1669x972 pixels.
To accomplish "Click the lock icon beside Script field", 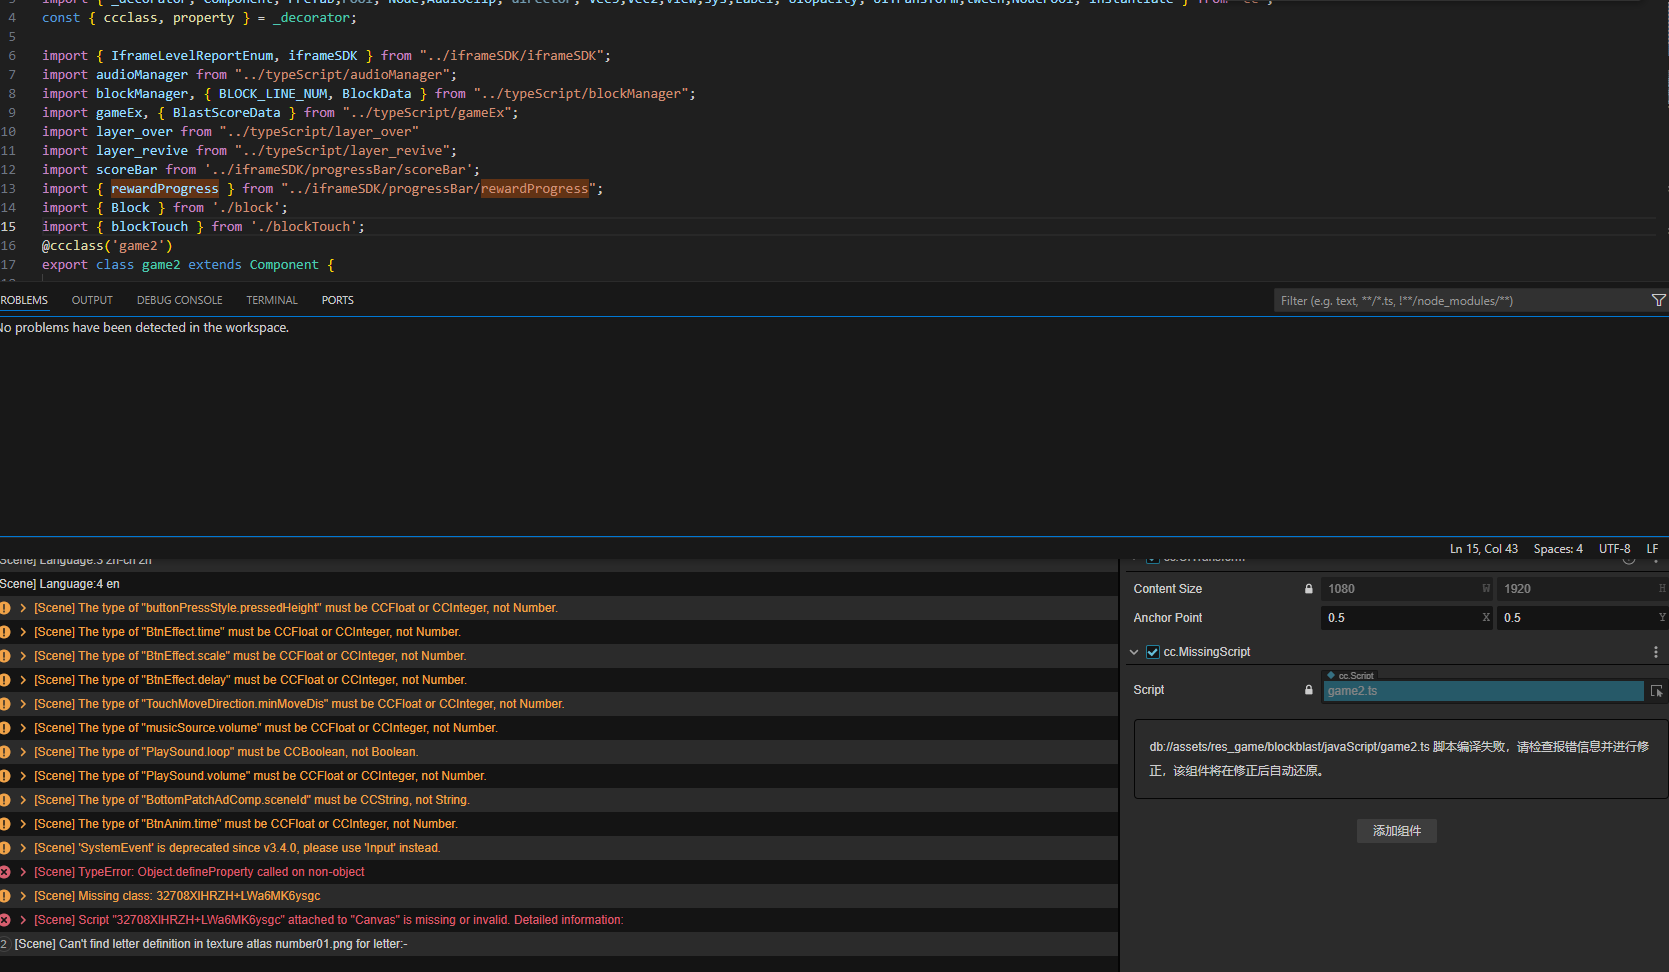I will tap(1308, 690).
